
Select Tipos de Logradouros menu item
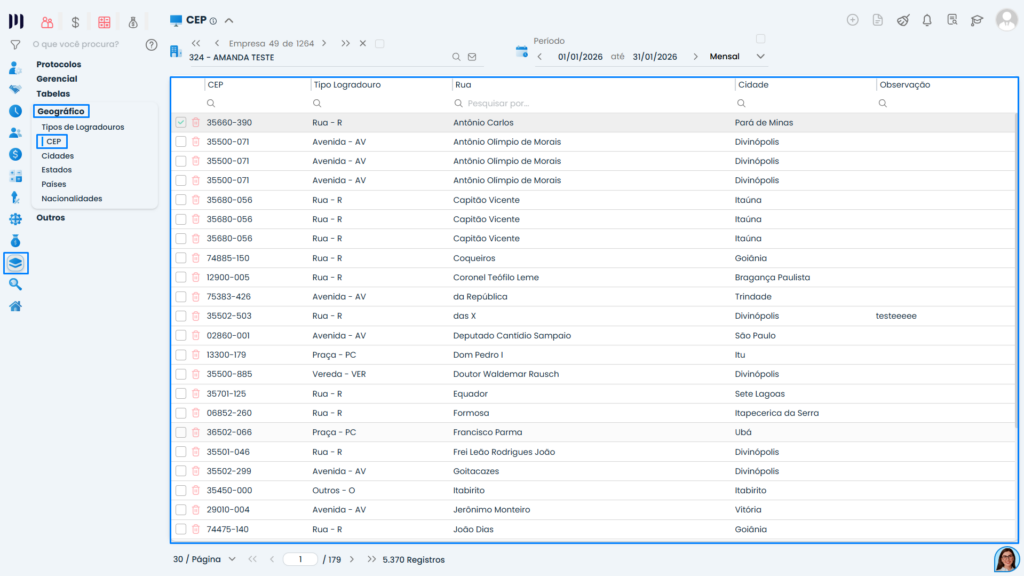click(83, 127)
